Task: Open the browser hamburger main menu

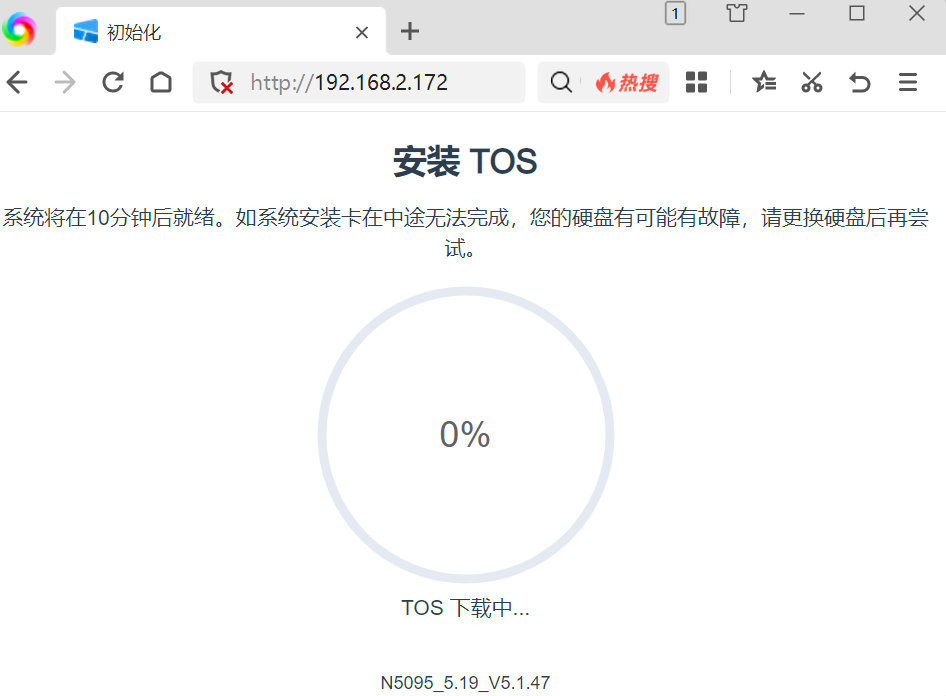Action: (908, 82)
